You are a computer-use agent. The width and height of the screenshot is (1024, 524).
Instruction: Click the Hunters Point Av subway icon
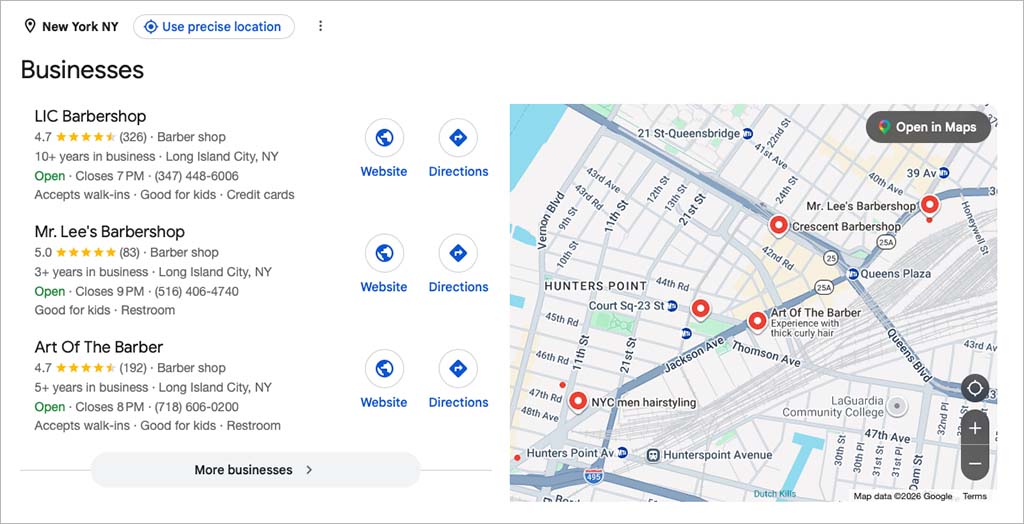622,452
